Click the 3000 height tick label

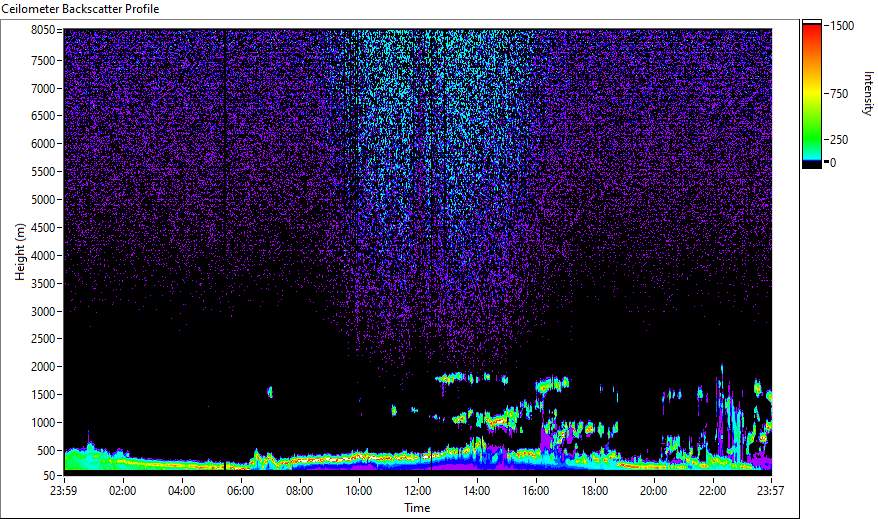tap(43, 312)
